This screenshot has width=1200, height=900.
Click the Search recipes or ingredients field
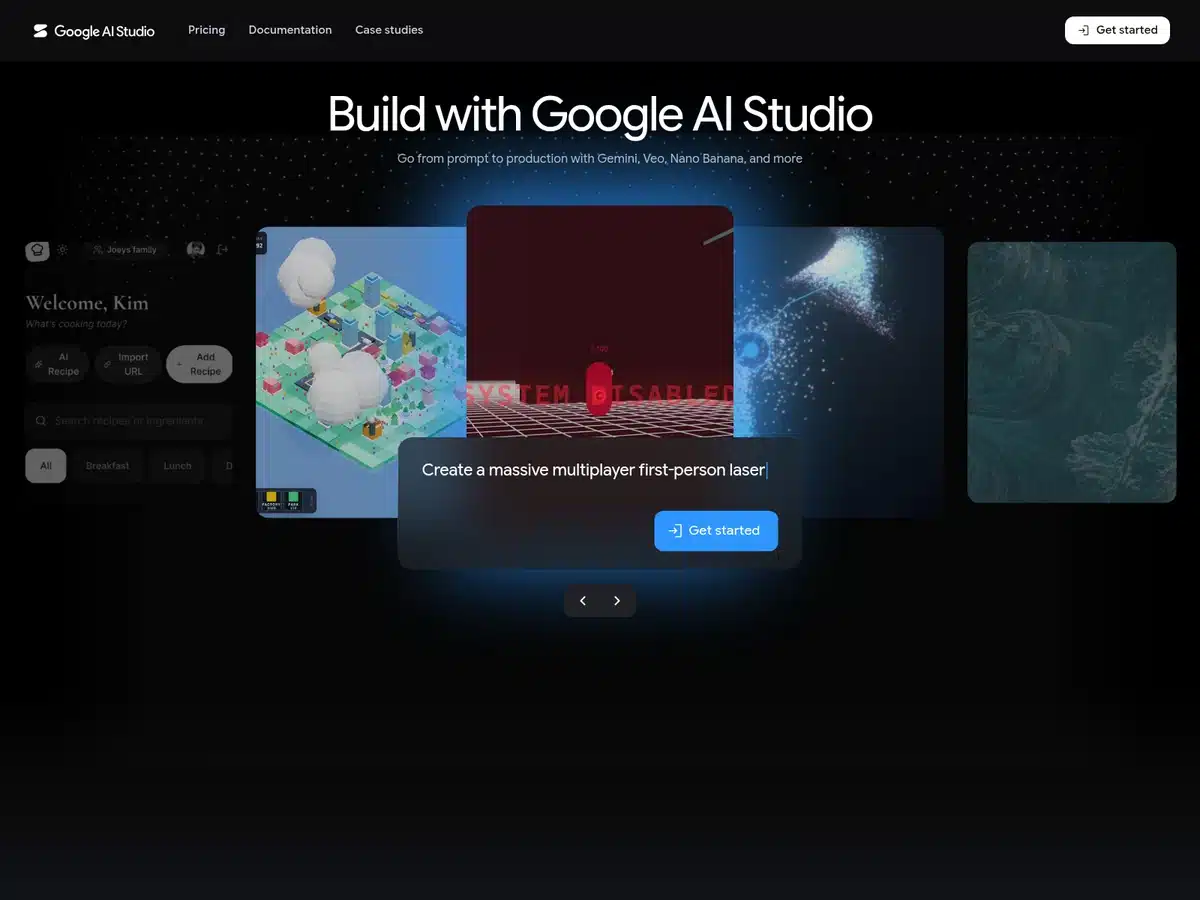coord(129,421)
